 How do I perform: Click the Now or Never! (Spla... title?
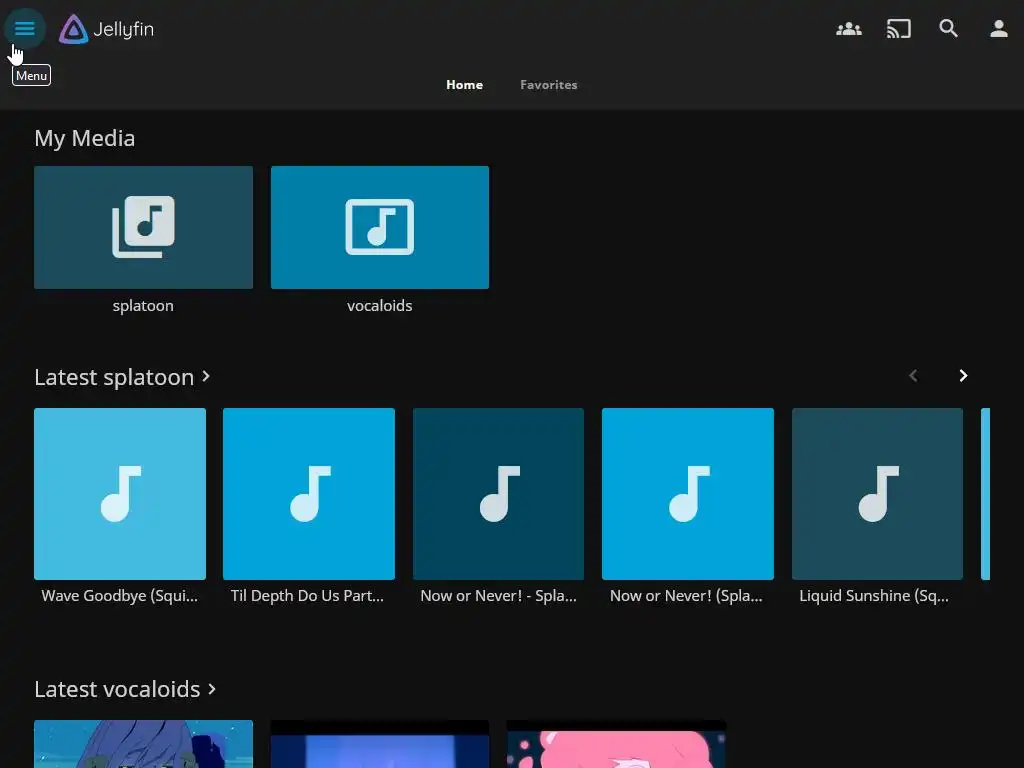click(686, 596)
